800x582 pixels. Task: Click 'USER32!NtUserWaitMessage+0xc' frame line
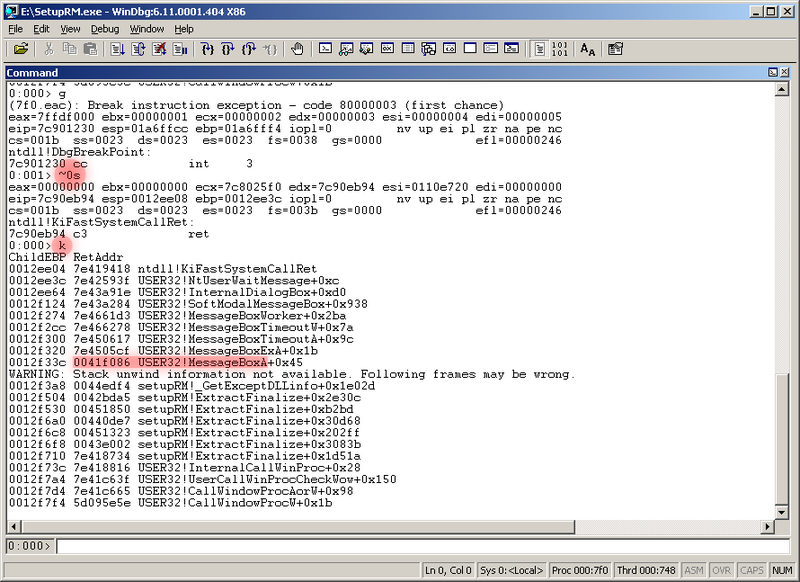(x=238, y=281)
